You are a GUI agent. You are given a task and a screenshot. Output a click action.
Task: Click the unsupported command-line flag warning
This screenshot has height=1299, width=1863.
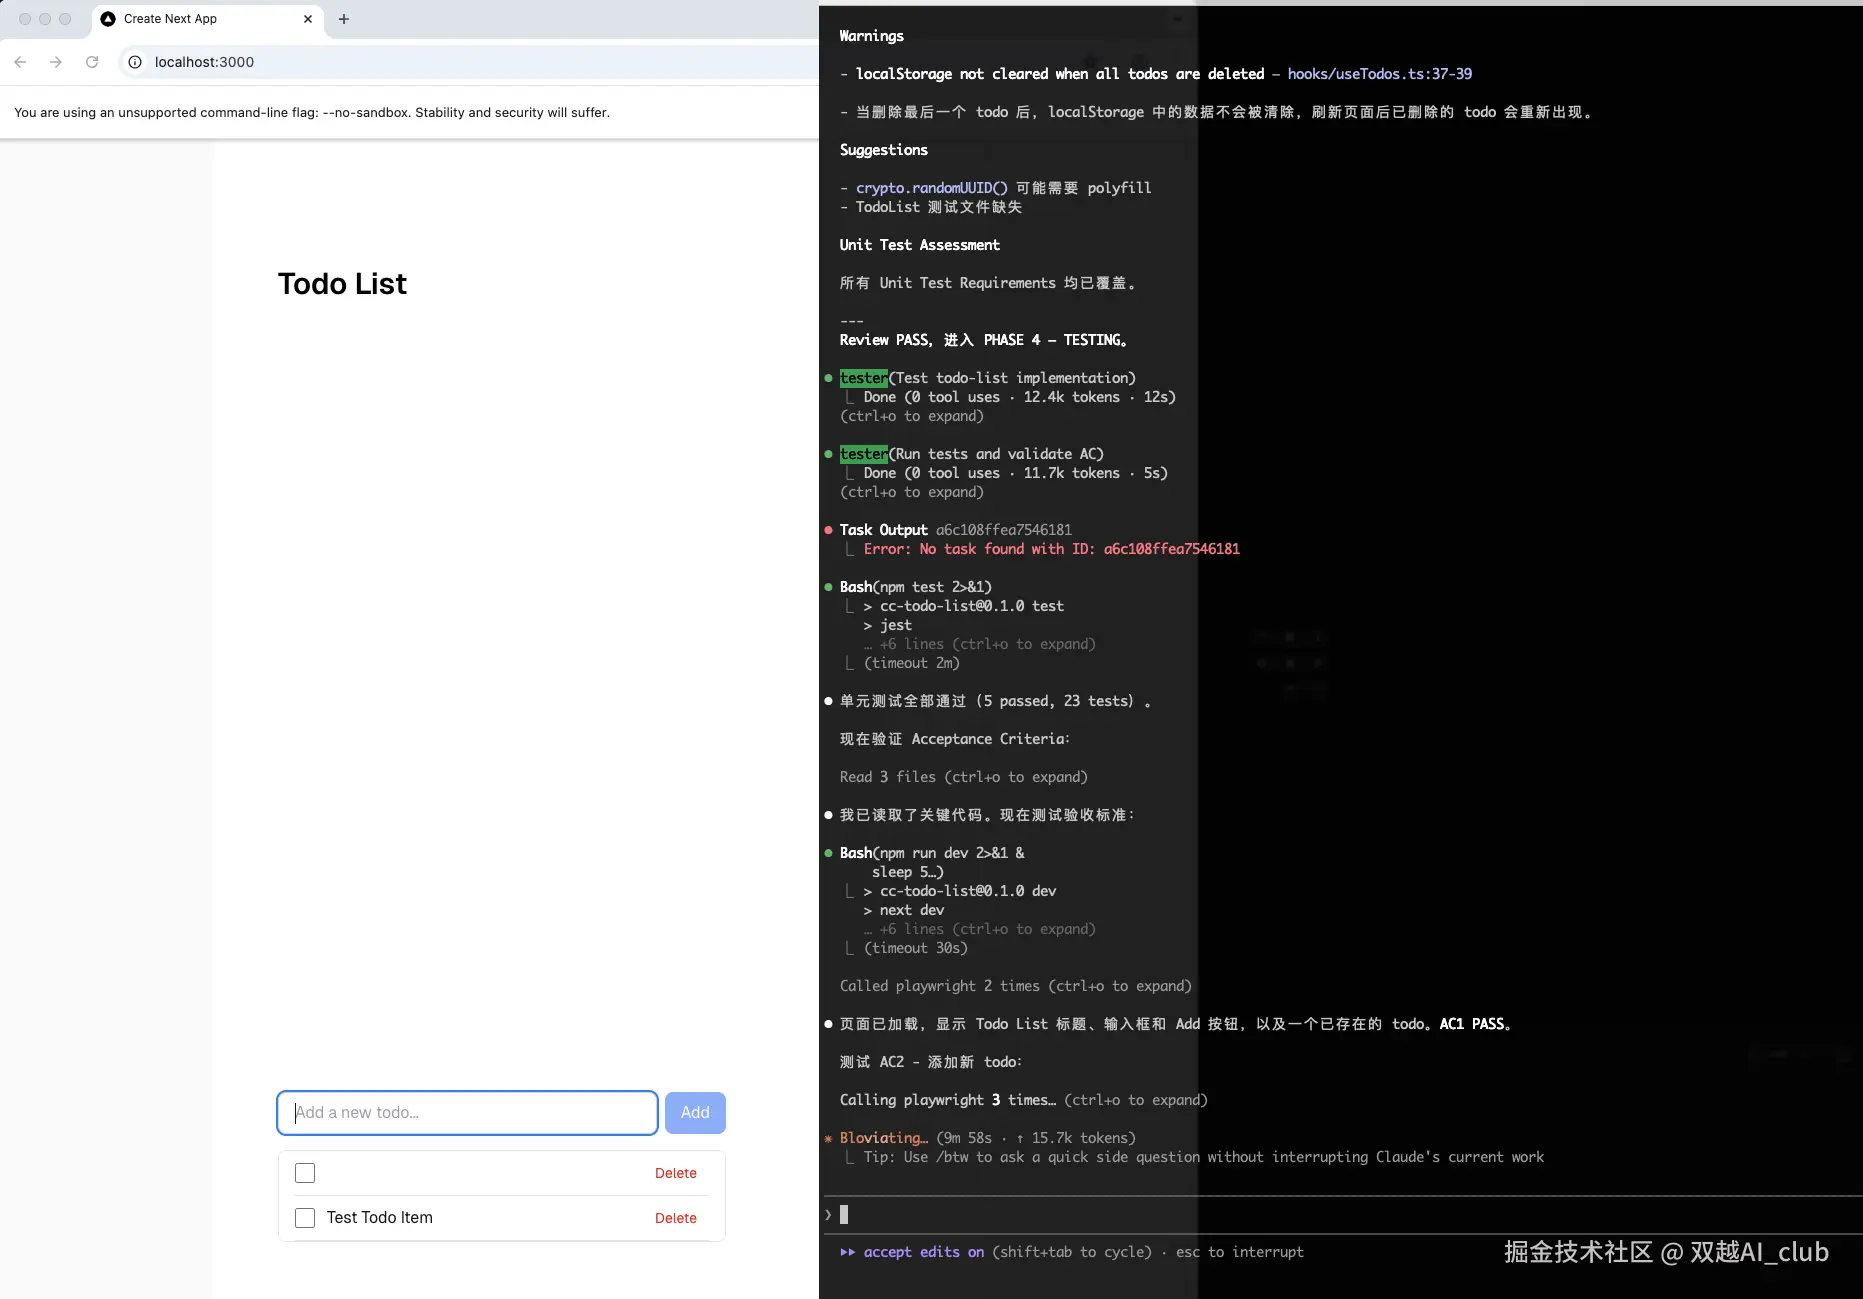coord(312,112)
